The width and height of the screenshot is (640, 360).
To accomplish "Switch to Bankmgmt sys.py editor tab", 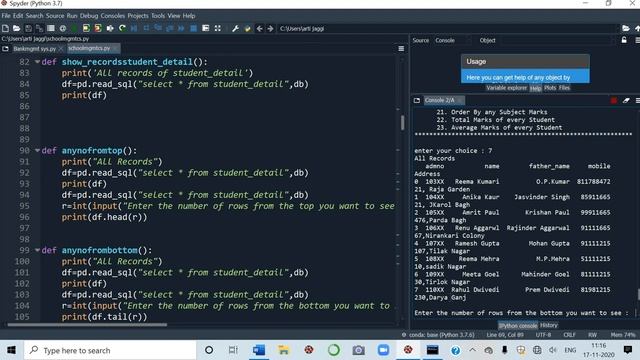I will [x=34, y=49].
